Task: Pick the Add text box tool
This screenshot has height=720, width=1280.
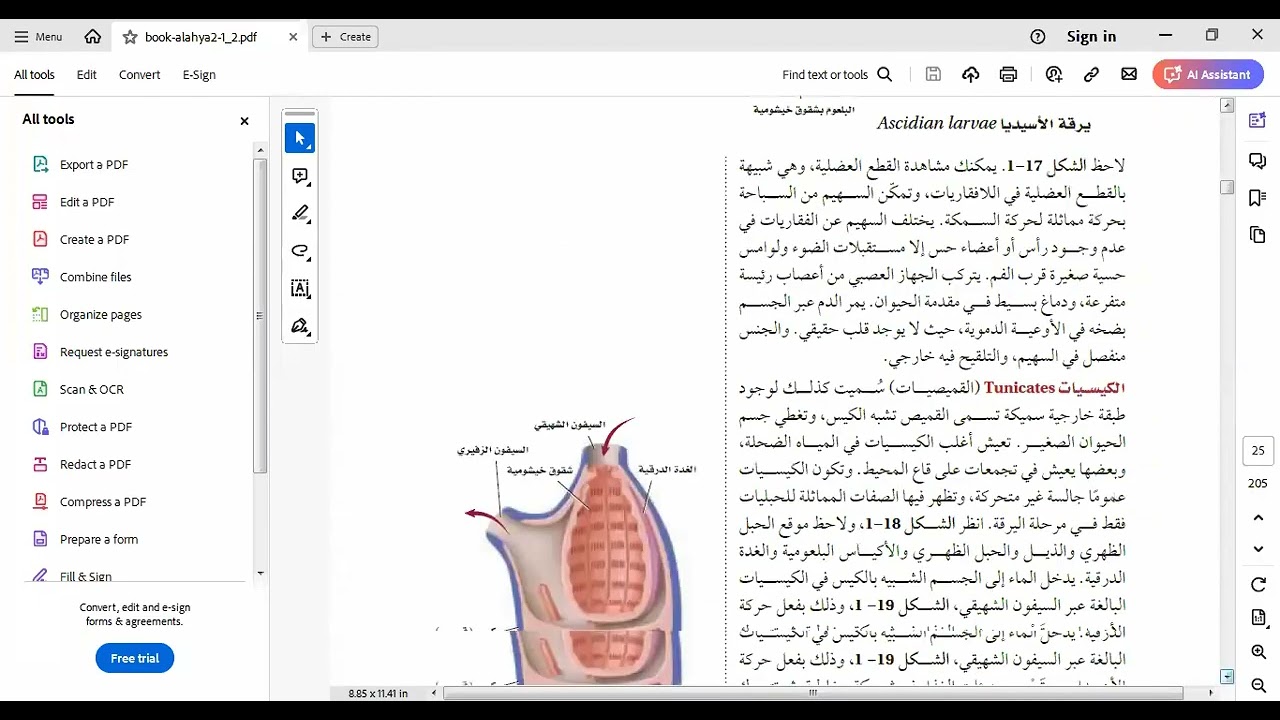Action: pyautogui.click(x=300, y=289)
